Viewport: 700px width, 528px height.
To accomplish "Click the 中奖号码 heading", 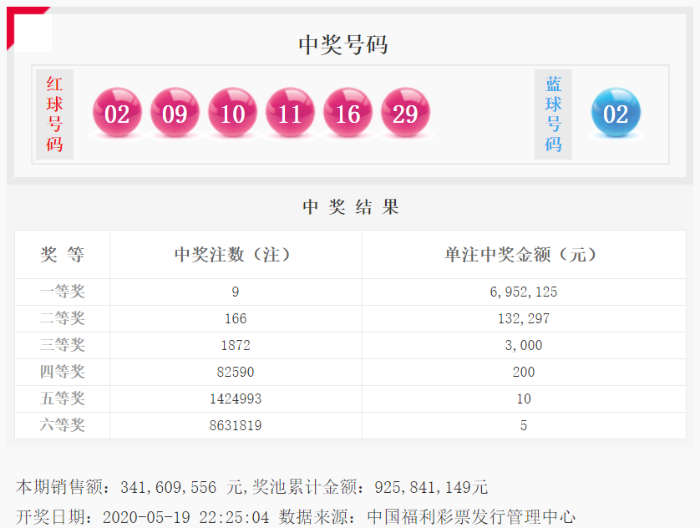I will tap(343, 45).
